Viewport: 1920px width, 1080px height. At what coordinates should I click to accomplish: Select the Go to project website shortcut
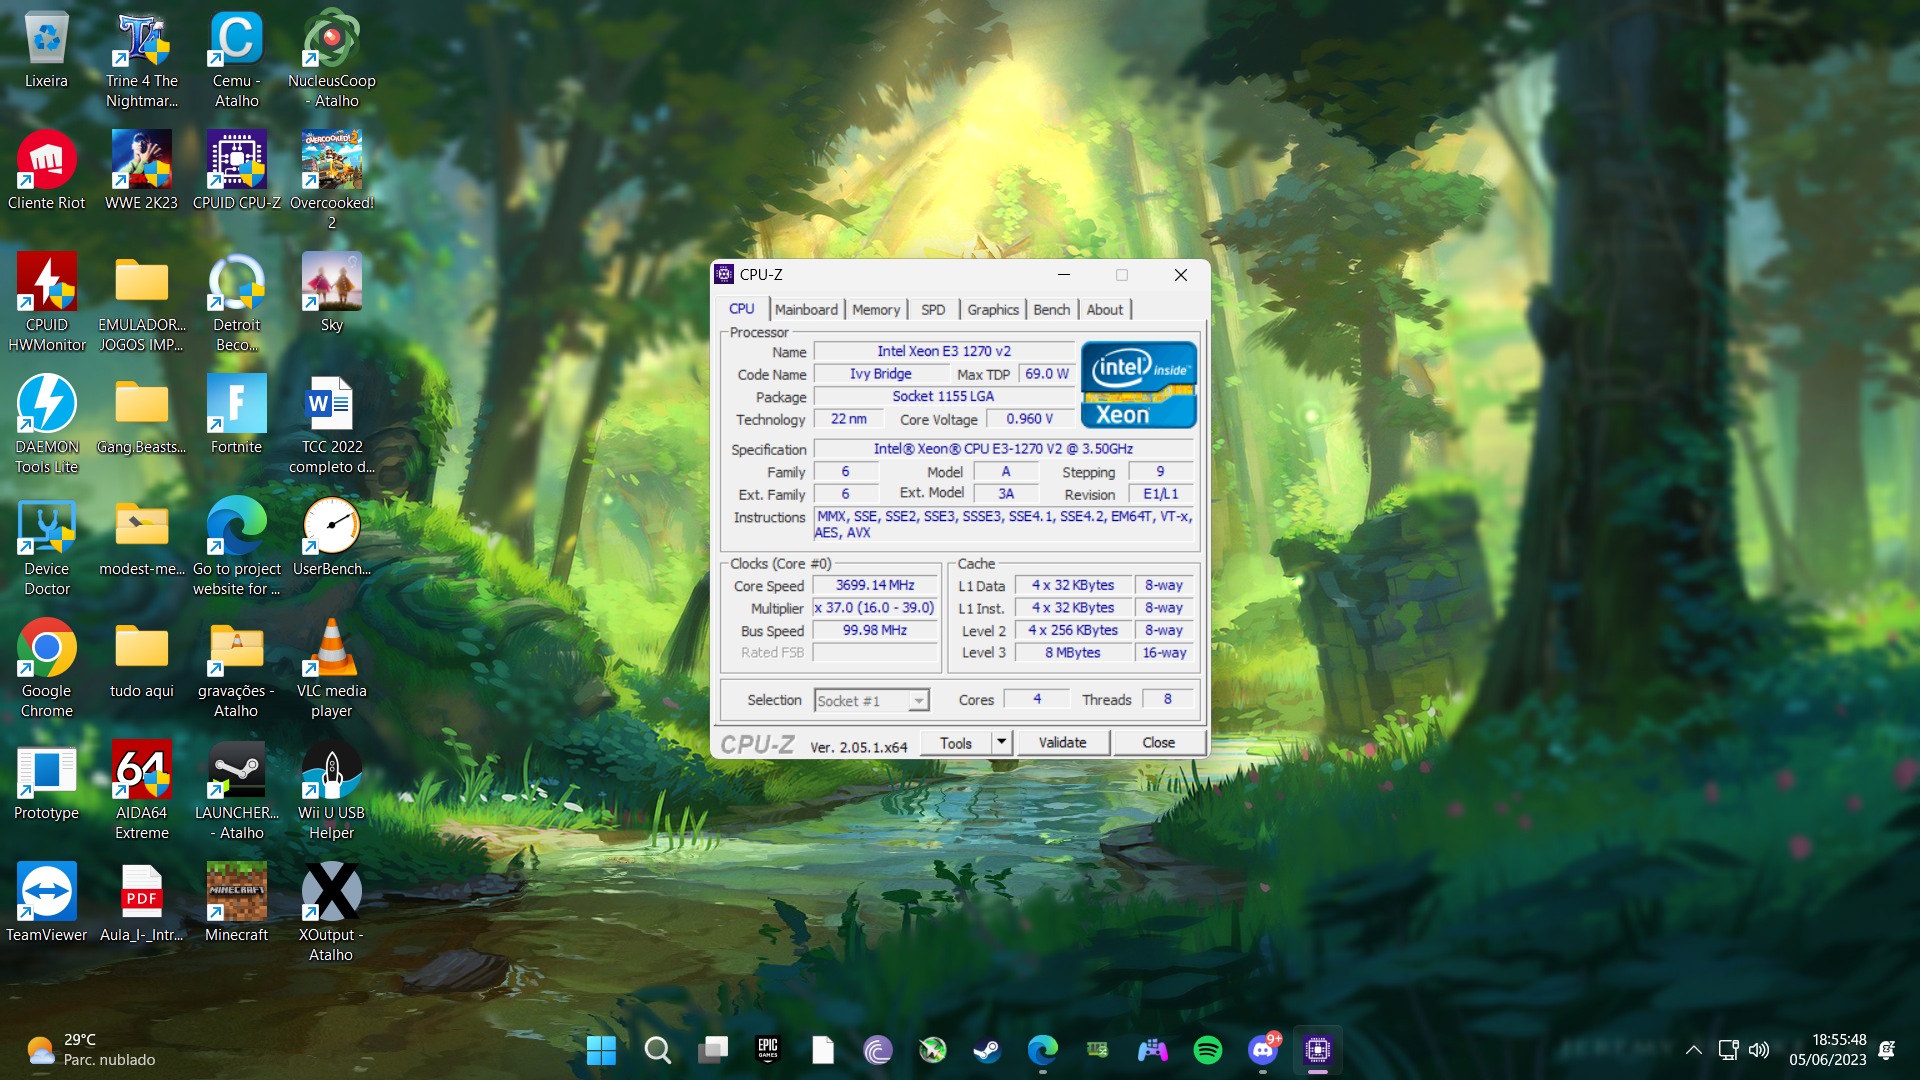[237, 548]
